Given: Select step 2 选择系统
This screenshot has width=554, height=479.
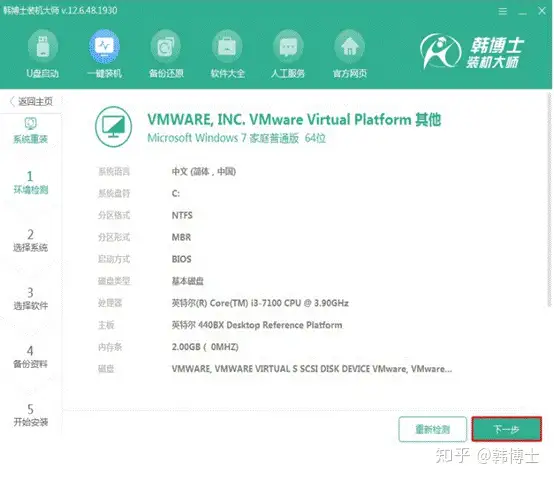Looking at the screenshot, I should pos(30,240).
